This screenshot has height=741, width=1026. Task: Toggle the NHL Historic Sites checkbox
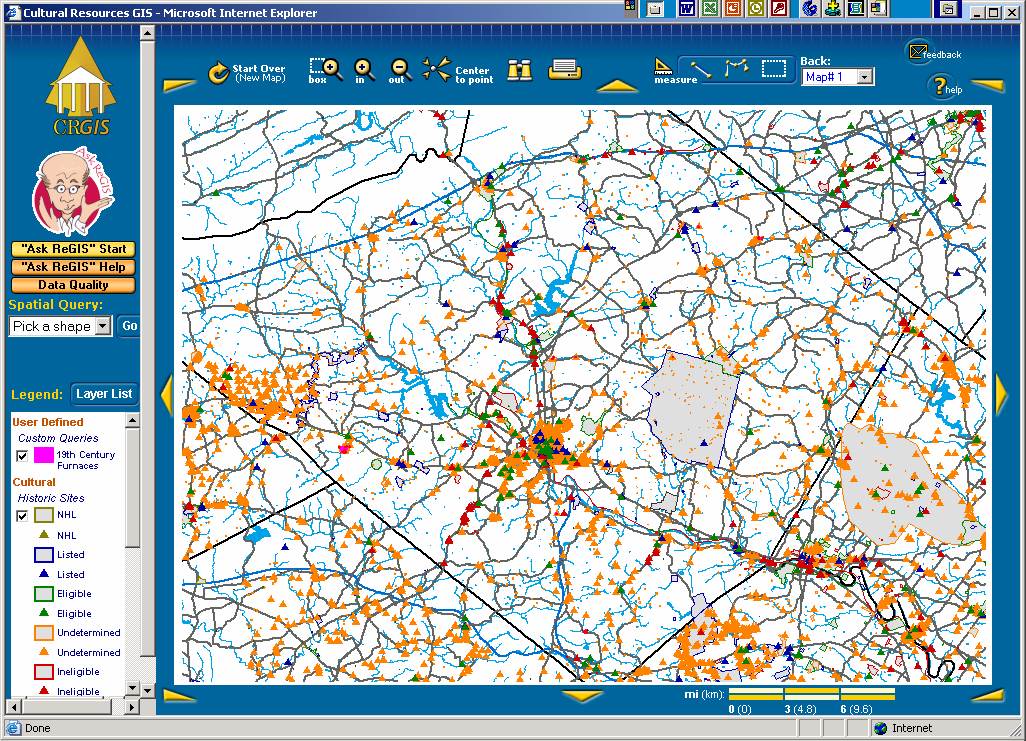click(x=22, y=516)
